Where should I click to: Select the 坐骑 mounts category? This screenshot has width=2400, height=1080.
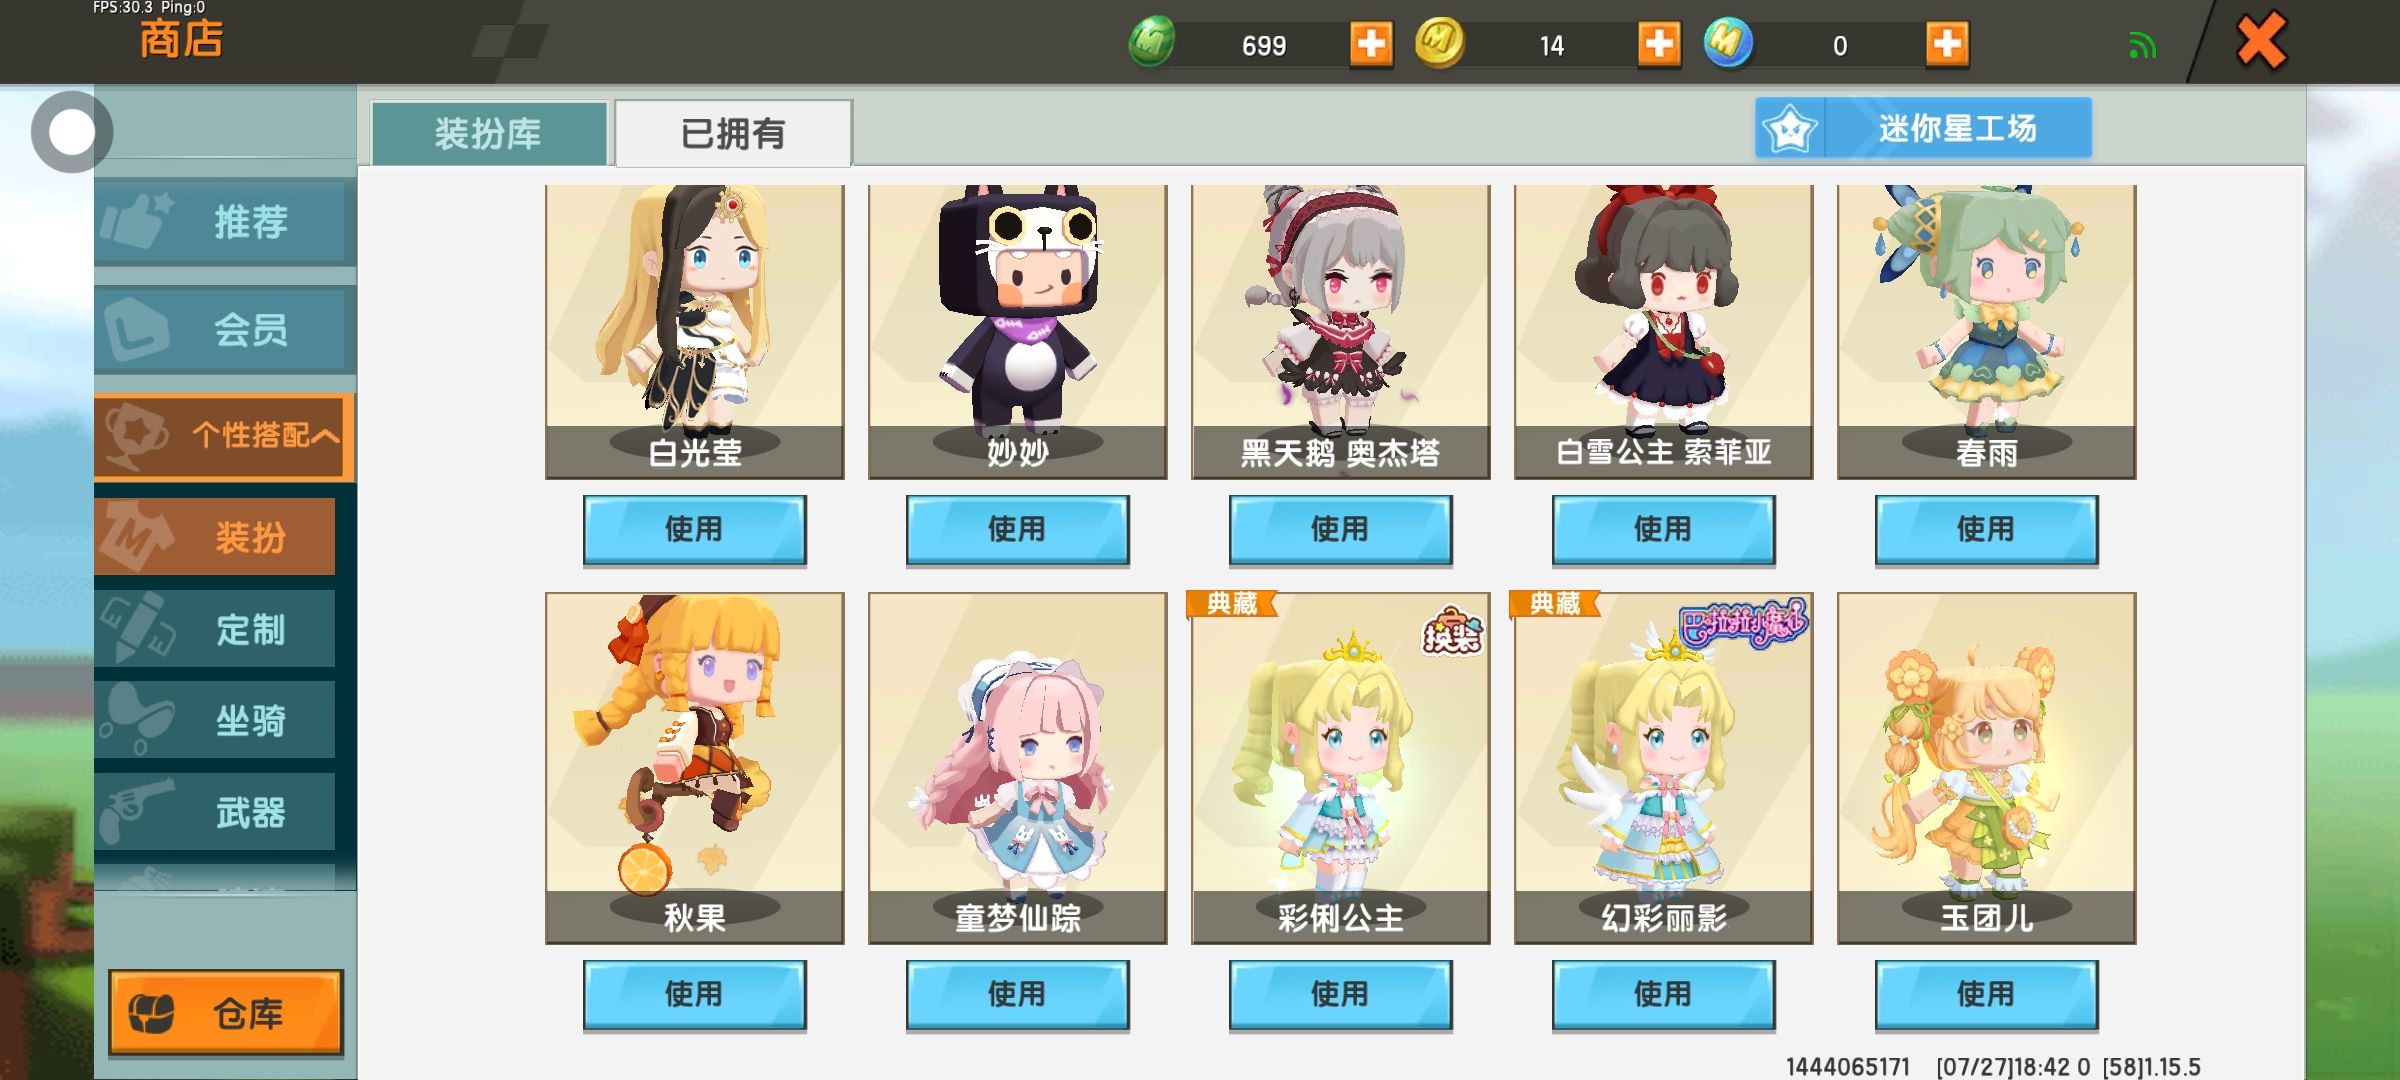tap(215, 720)
